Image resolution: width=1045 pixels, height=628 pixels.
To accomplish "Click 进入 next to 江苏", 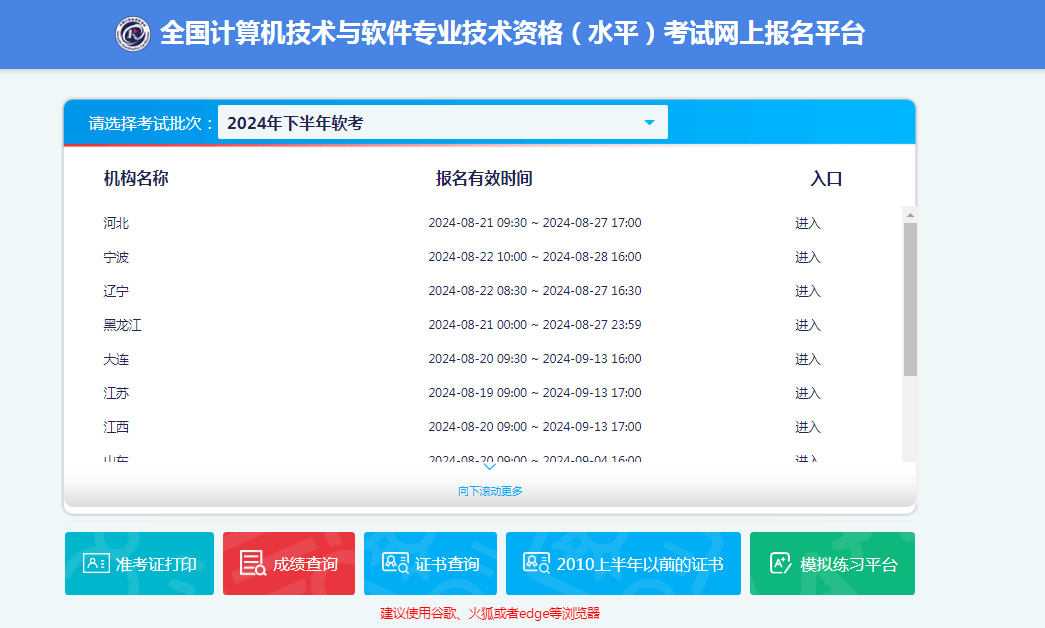I will (x=807, y=392).
